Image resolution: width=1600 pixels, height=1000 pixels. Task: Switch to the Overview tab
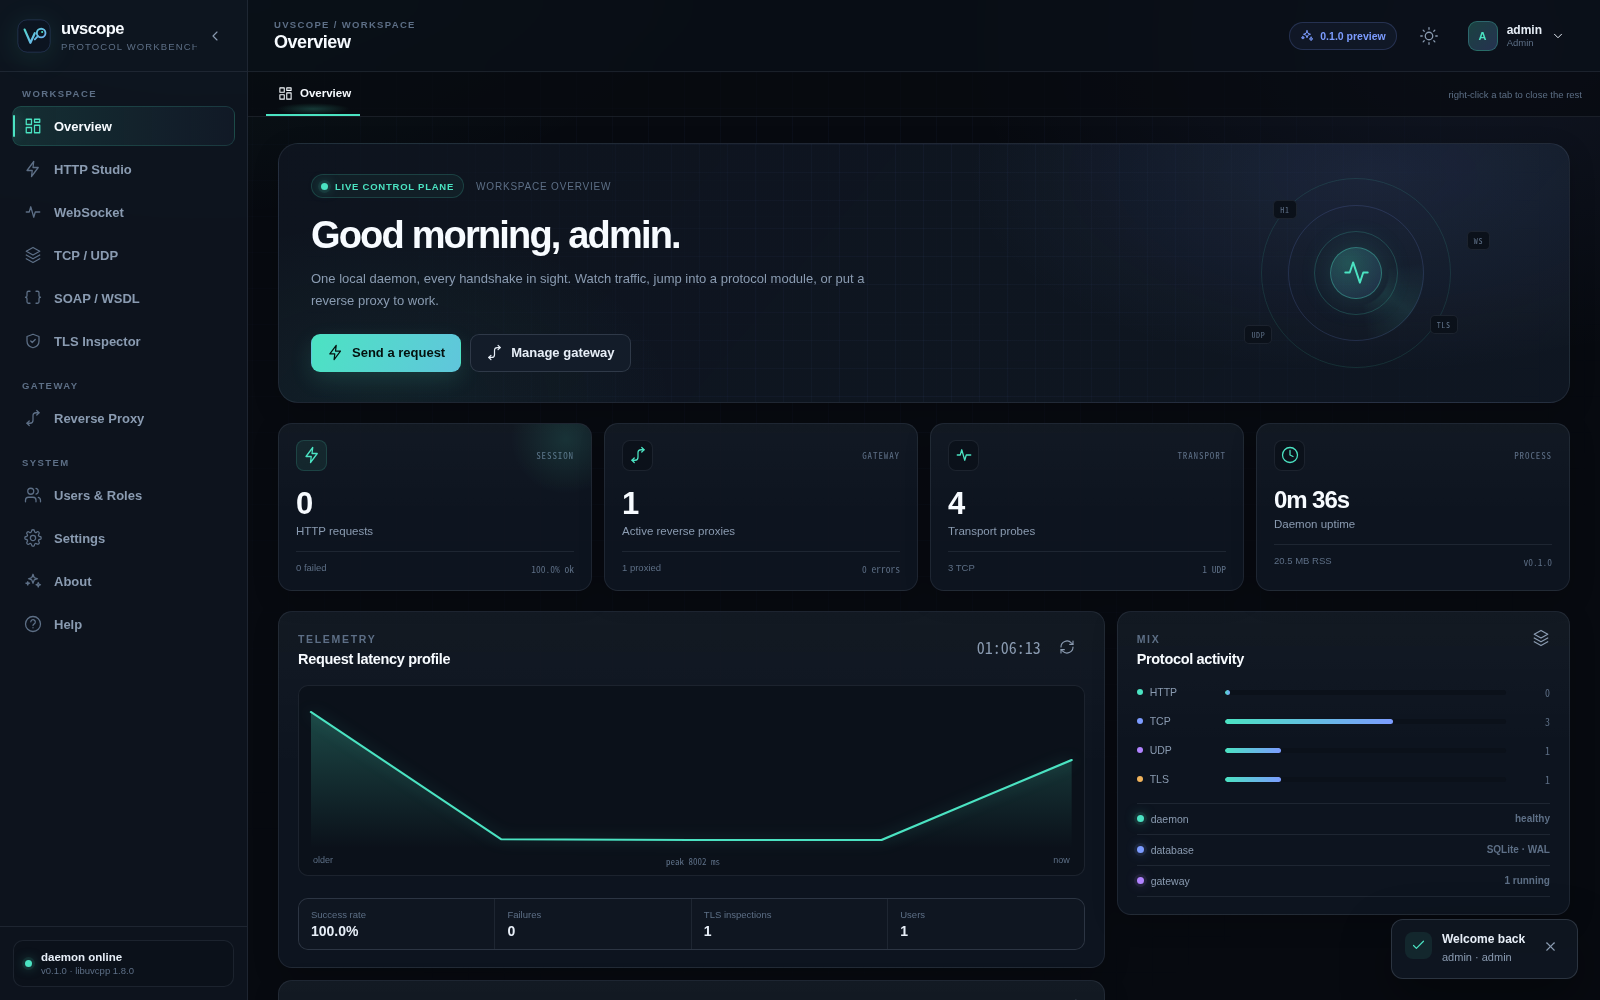click(313, 93)
